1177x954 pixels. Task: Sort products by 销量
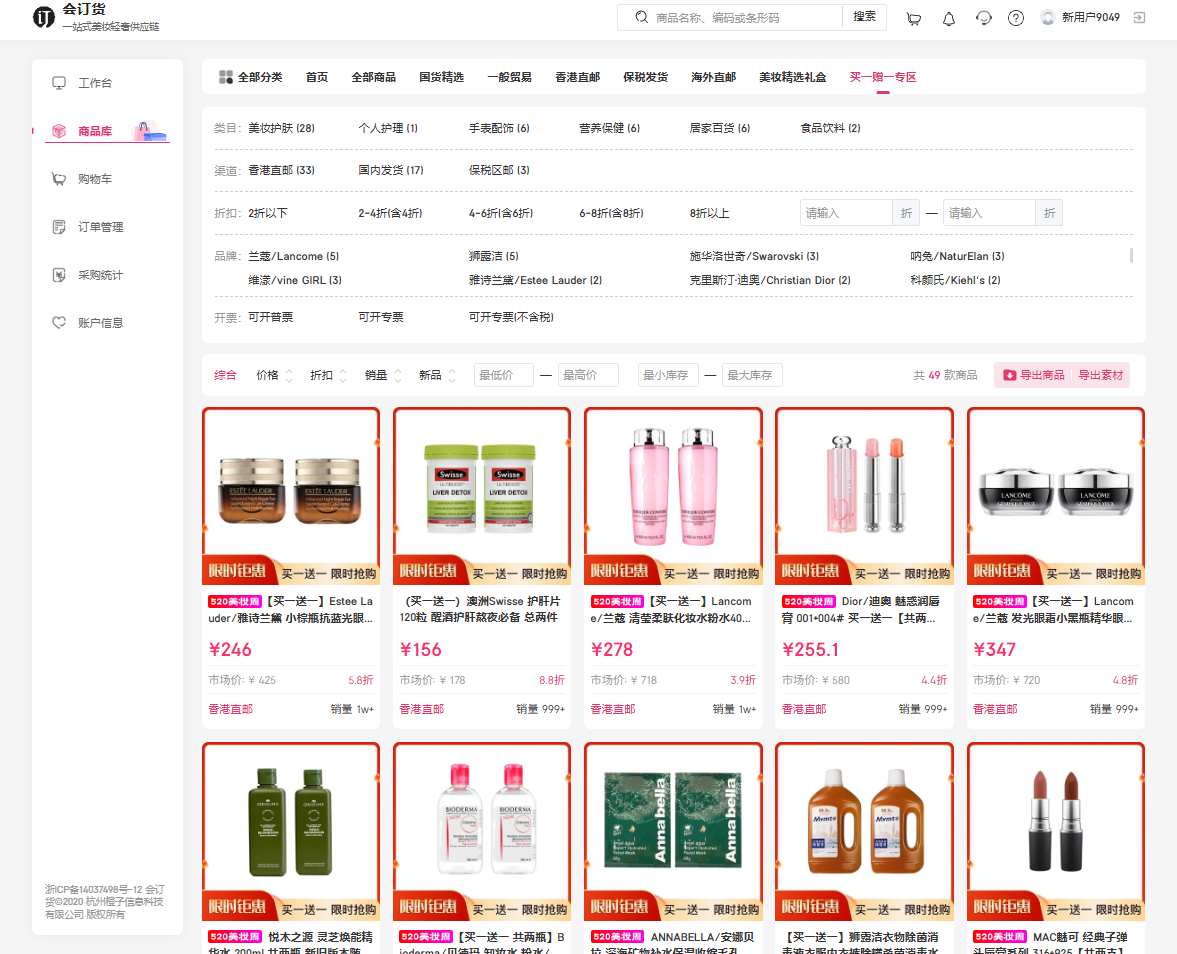click(383, 375)
